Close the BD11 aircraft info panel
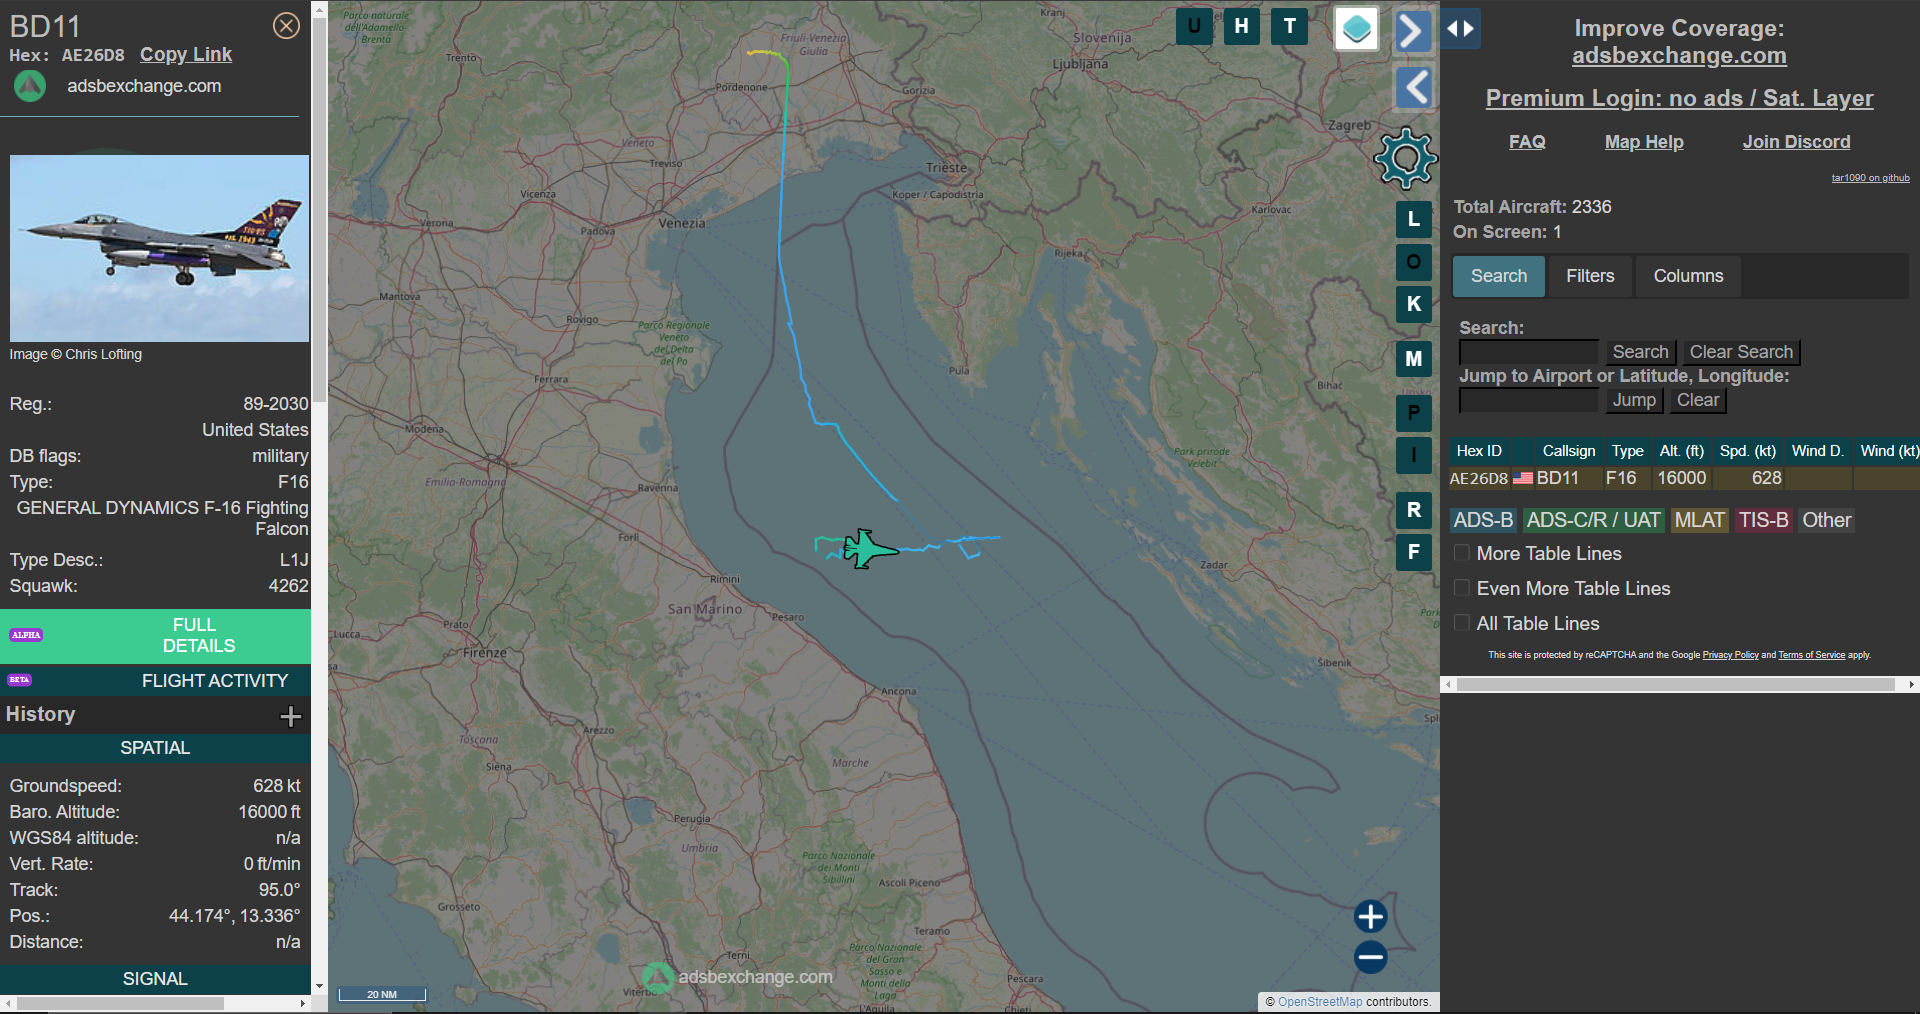 pos(286,26)
